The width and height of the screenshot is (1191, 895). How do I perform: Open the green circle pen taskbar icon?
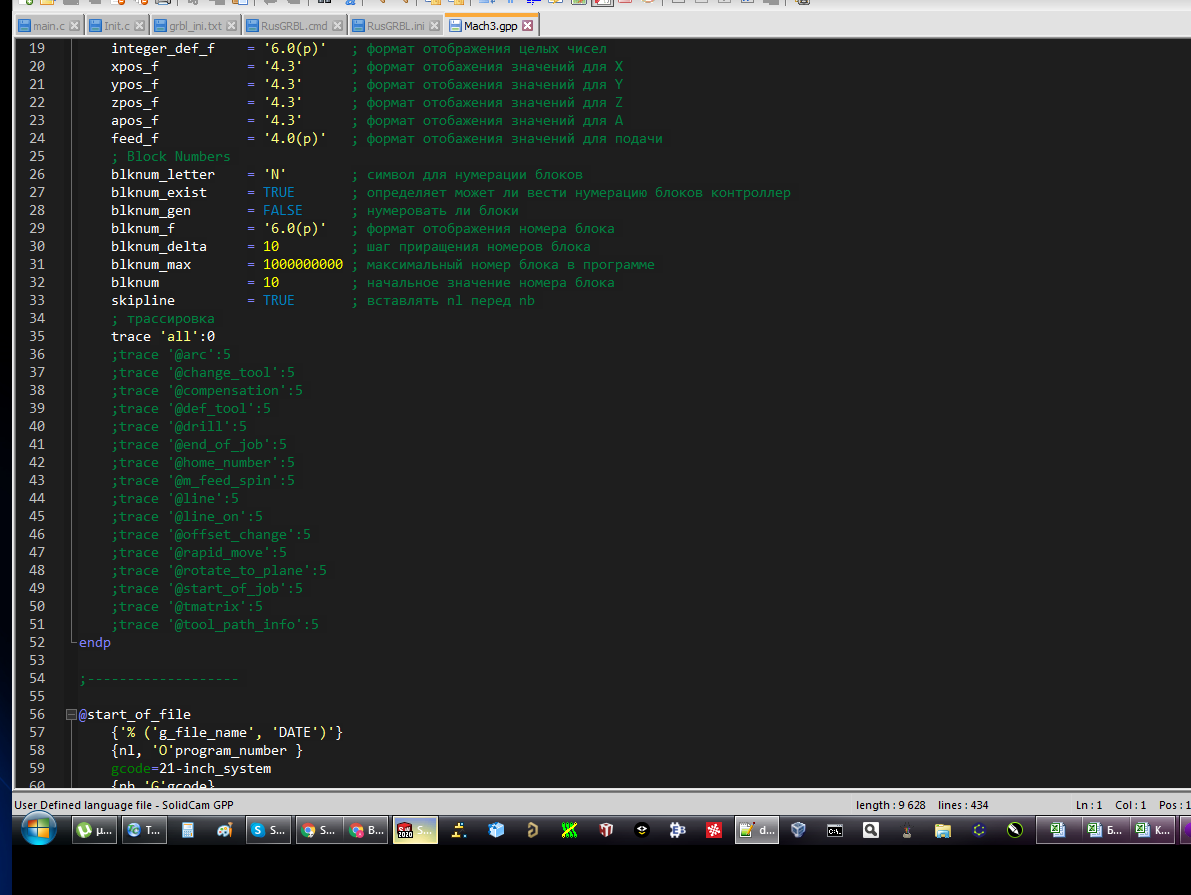click(1015, 830)
